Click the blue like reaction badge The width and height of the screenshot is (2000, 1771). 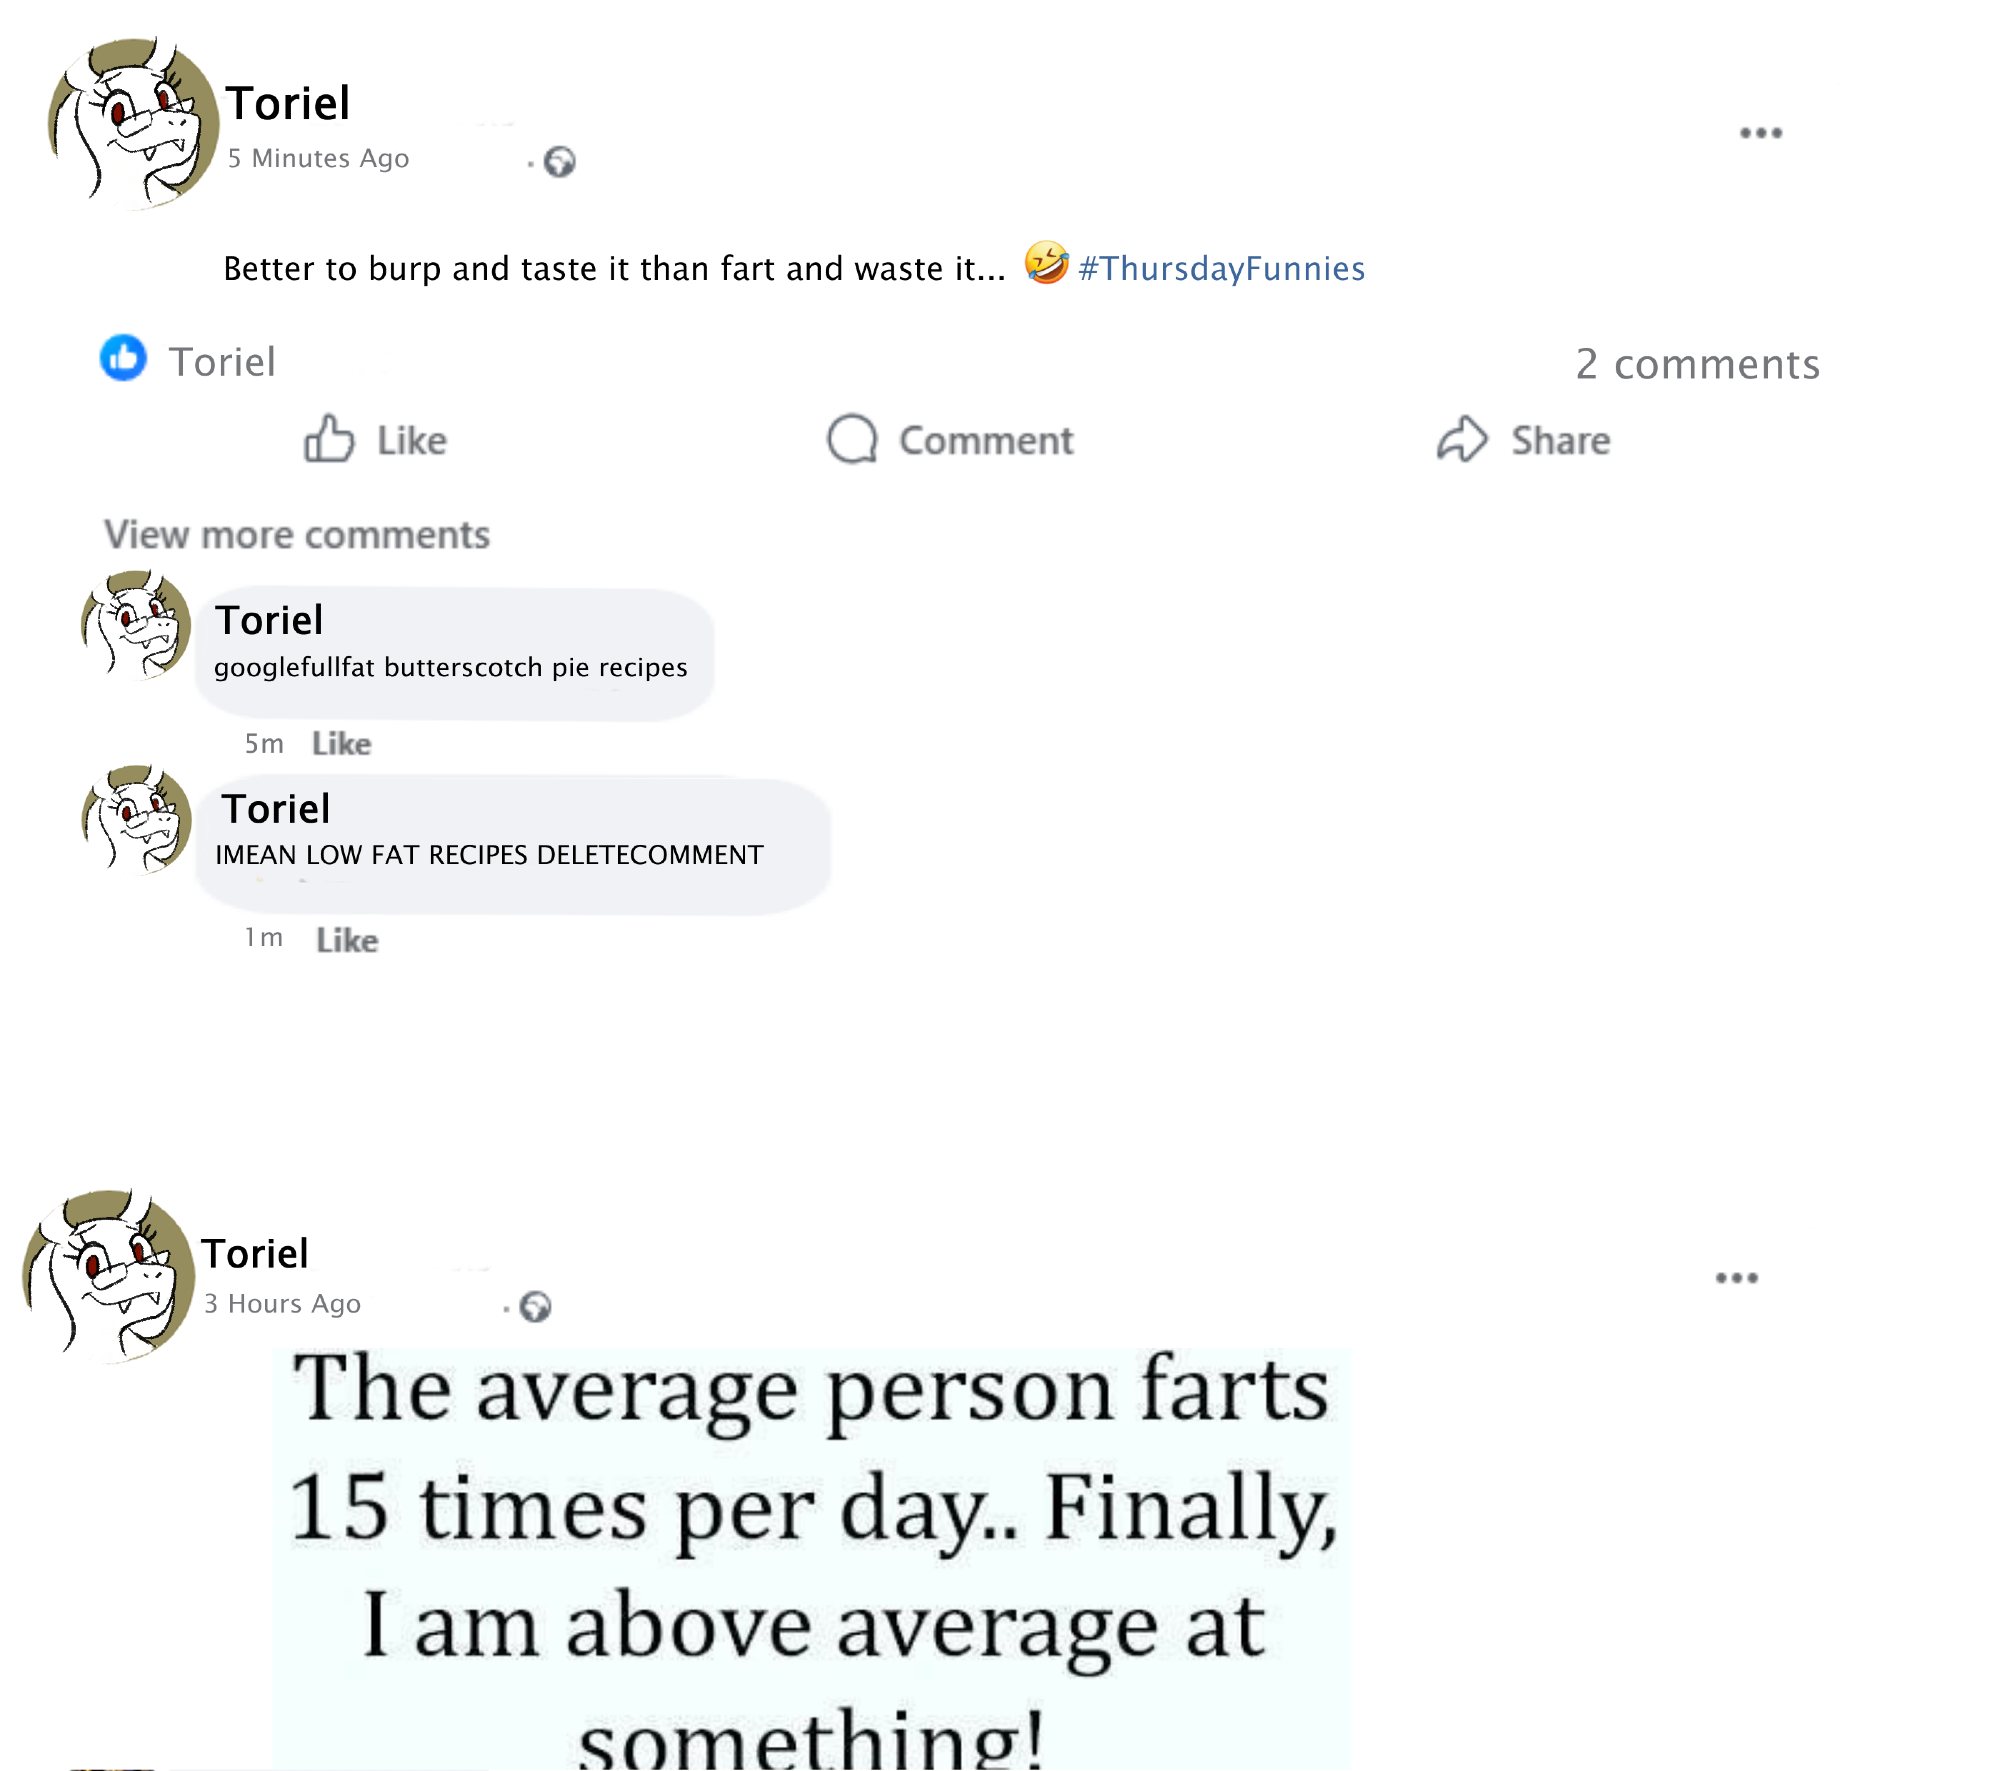124,358
